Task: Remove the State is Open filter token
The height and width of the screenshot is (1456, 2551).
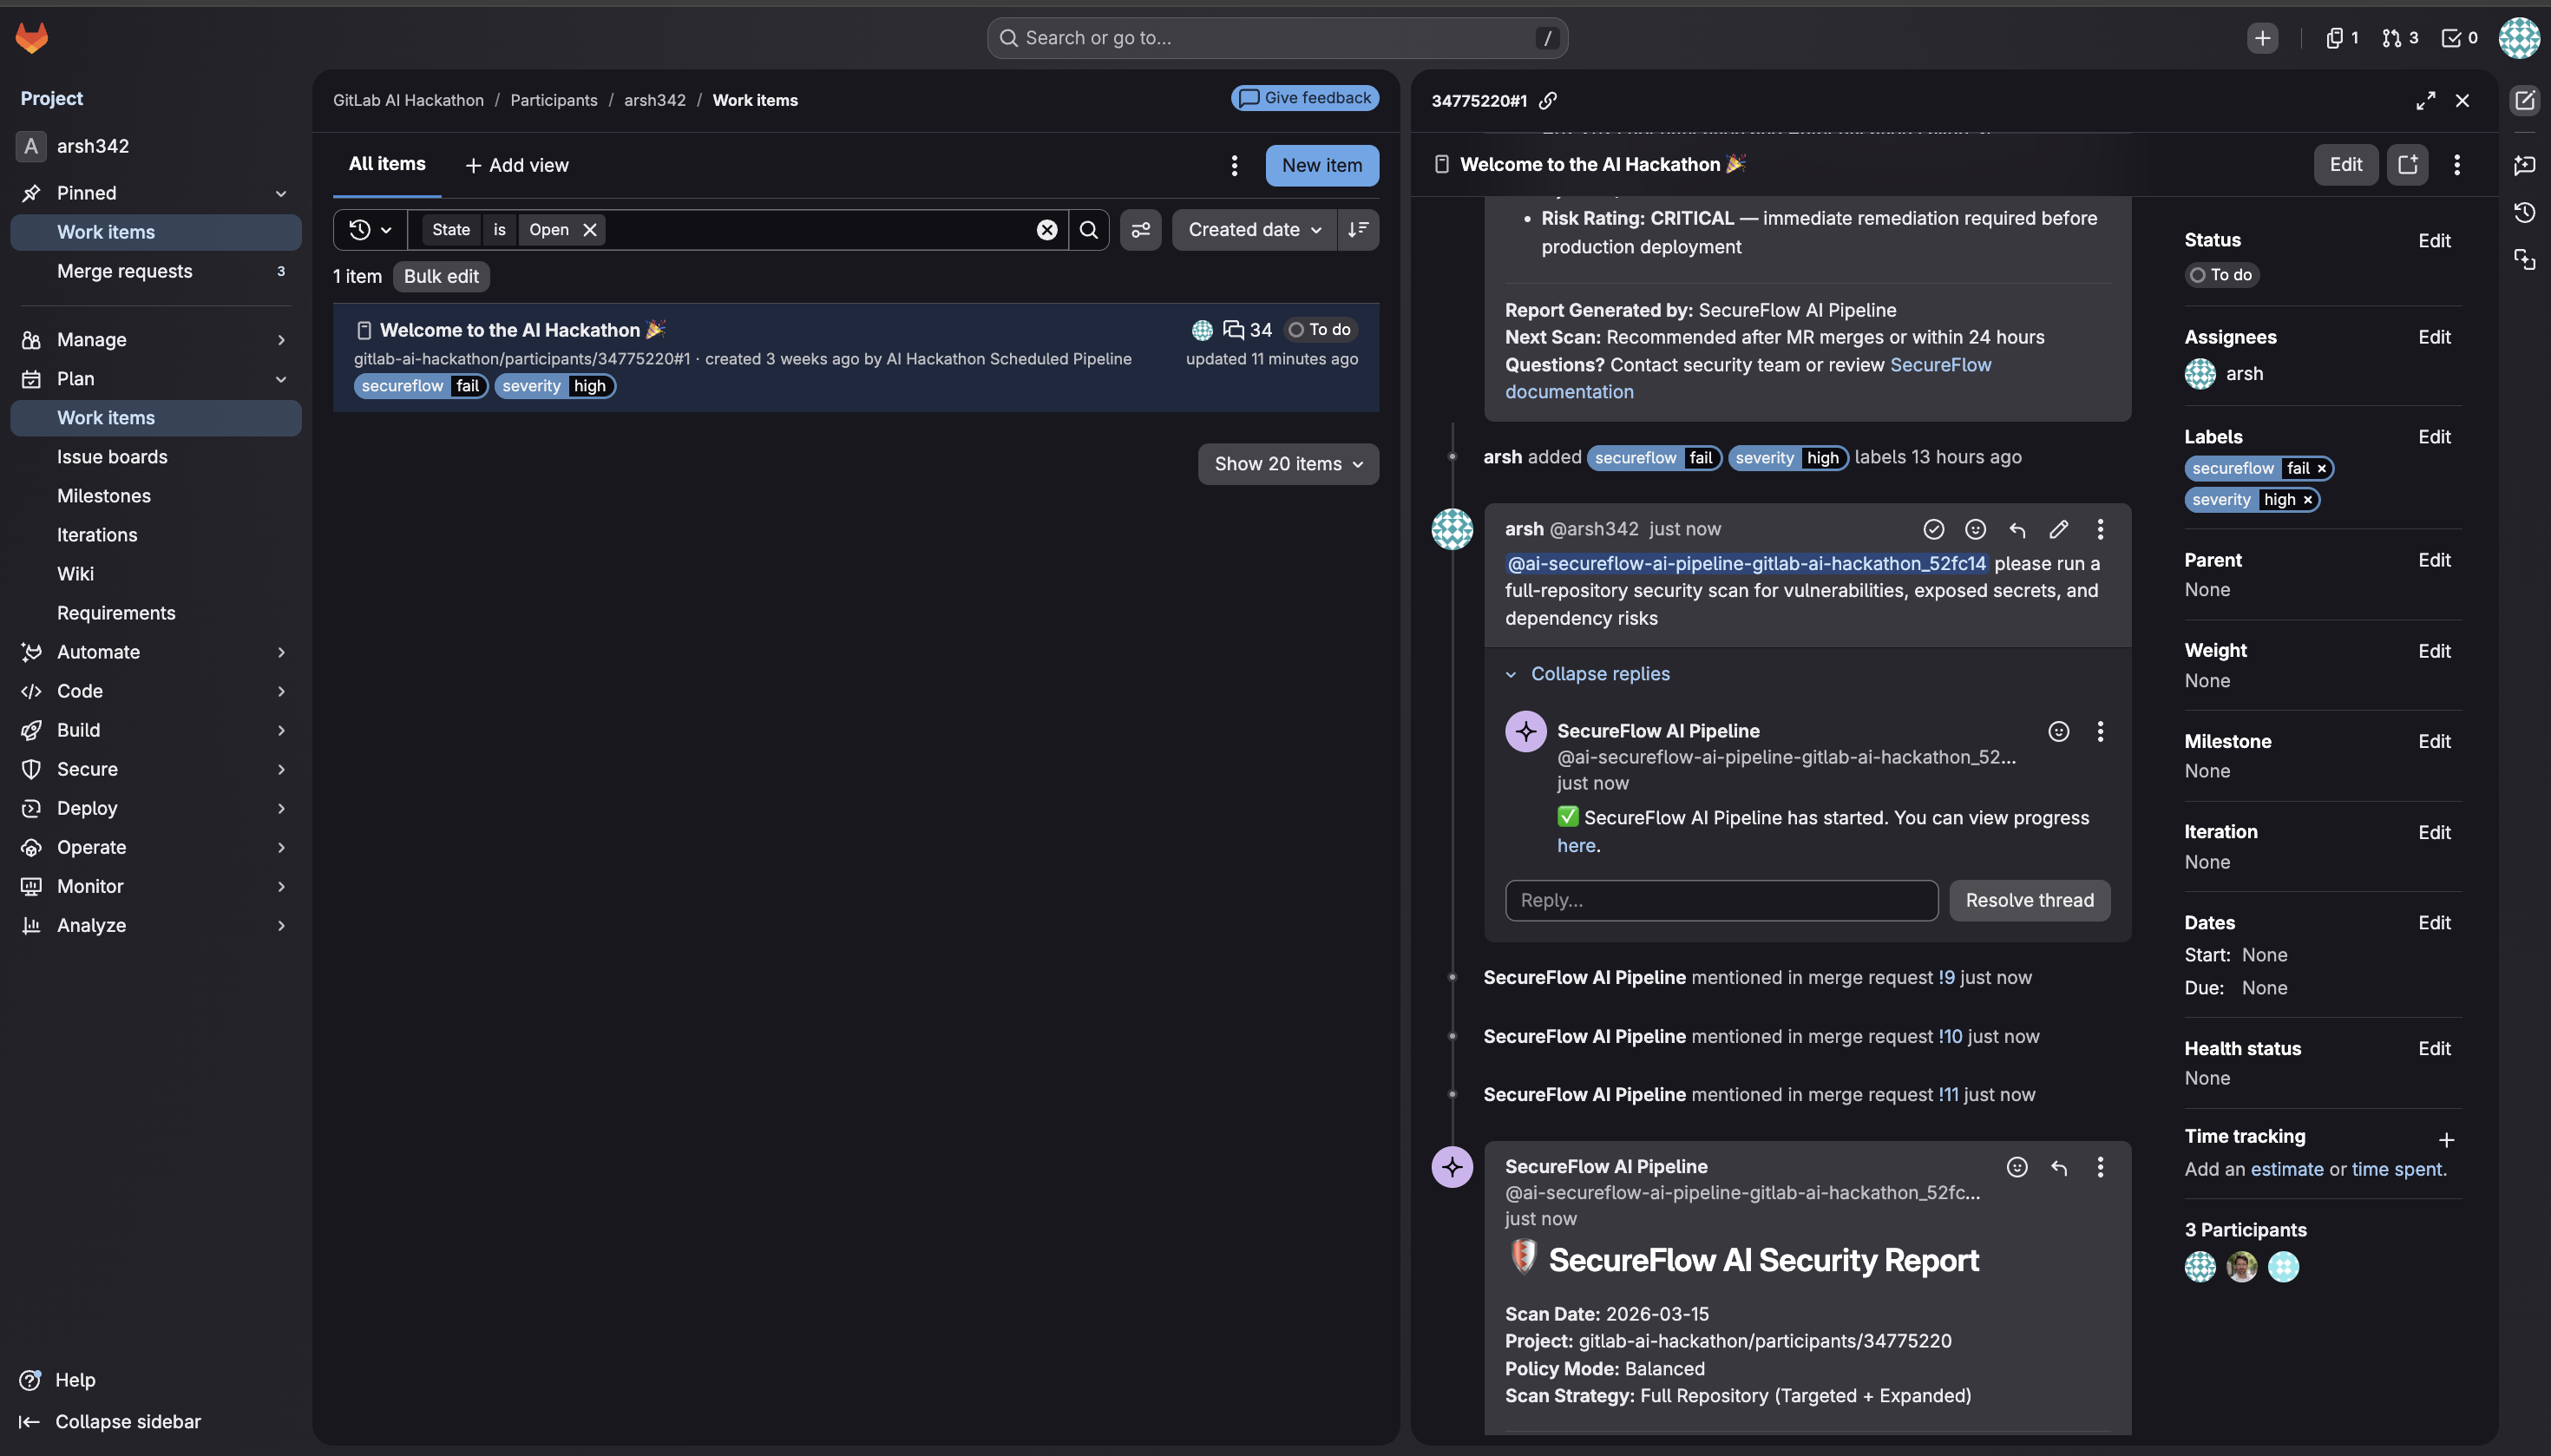Action: coord(590,230)
